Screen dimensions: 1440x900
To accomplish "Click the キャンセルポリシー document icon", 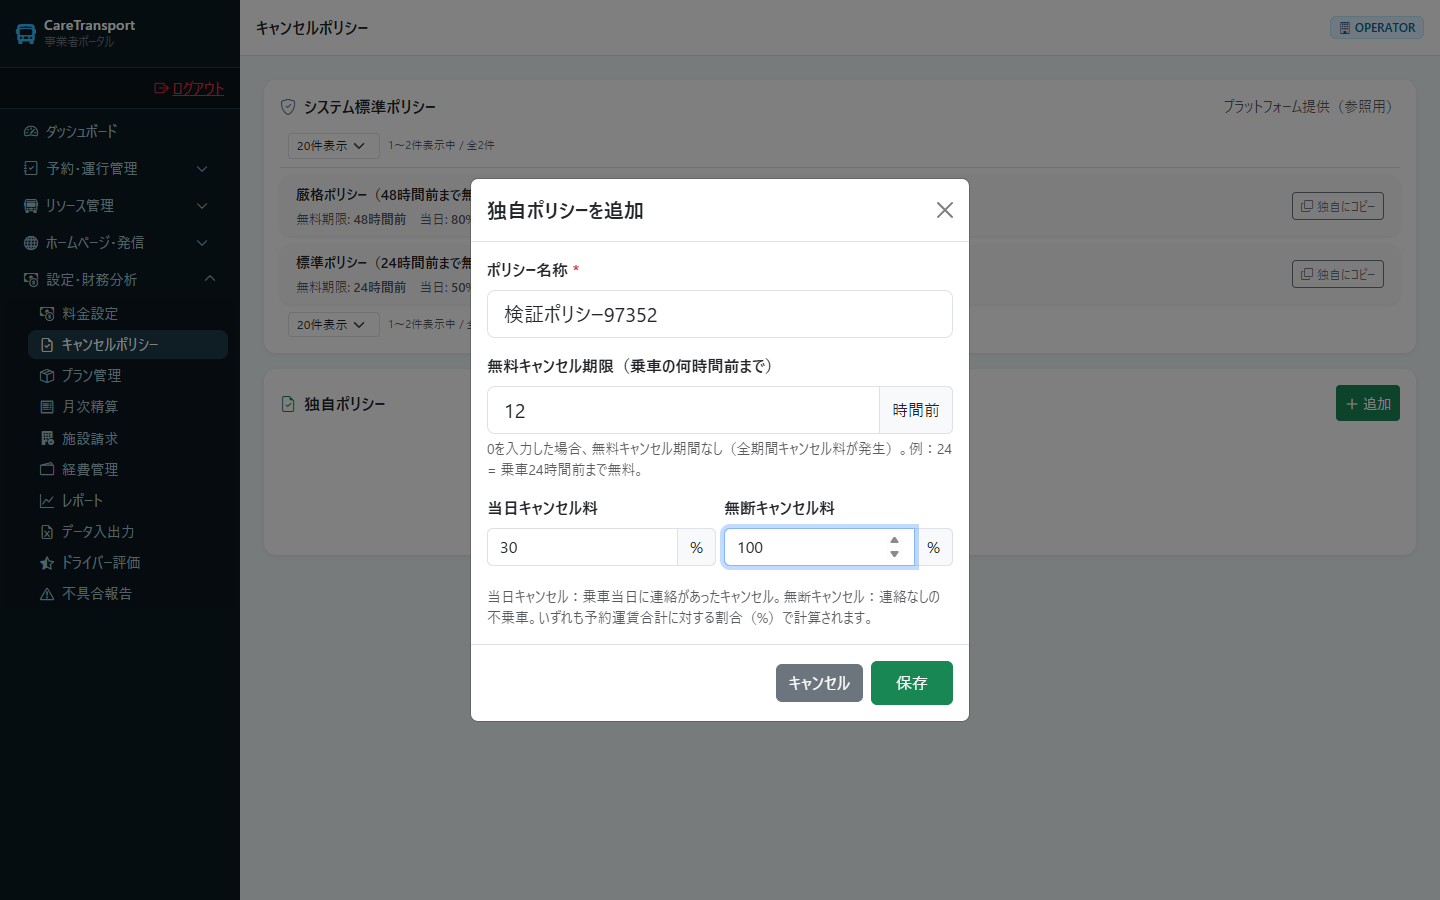I will click(x=47, y=344).
